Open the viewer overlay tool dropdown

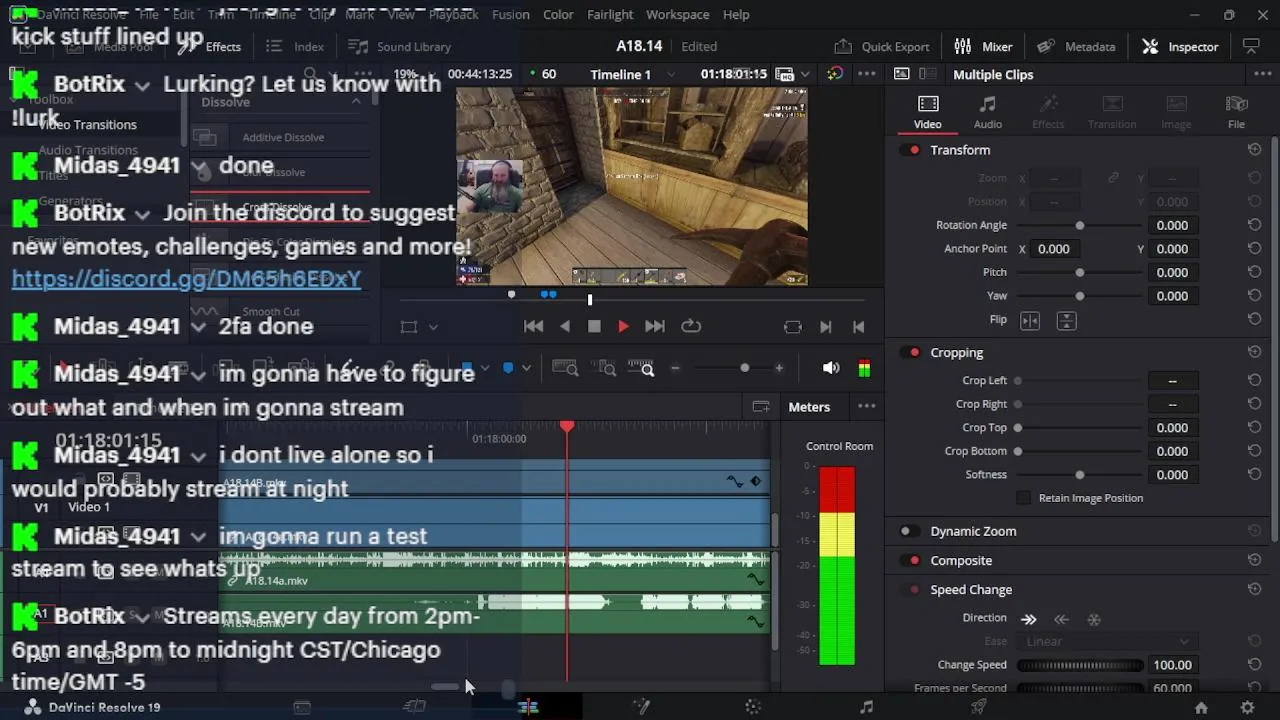(433, 327)
